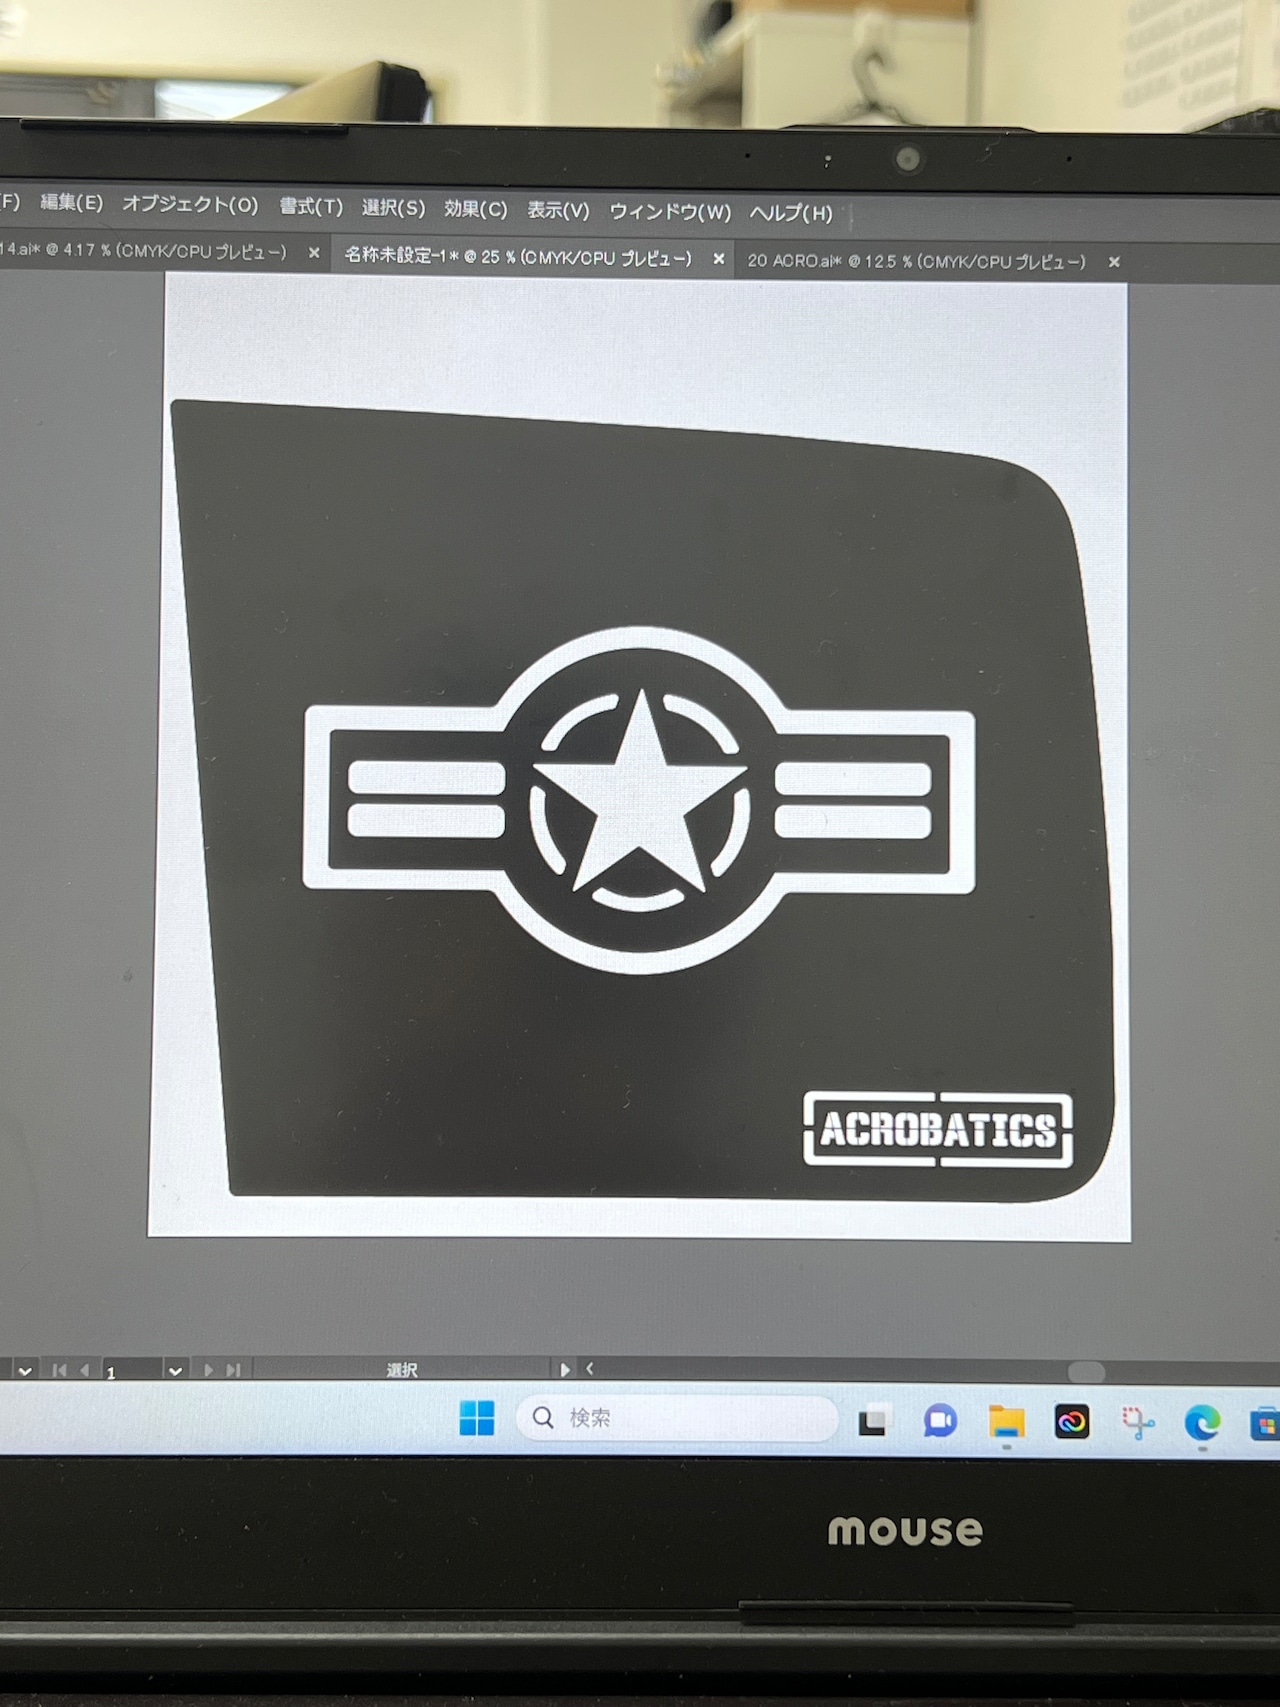The height and width of the screenshot is (1707, 1280).
Task: Close the 名称未設定-1 document tab
Action: tap(718, 259)
